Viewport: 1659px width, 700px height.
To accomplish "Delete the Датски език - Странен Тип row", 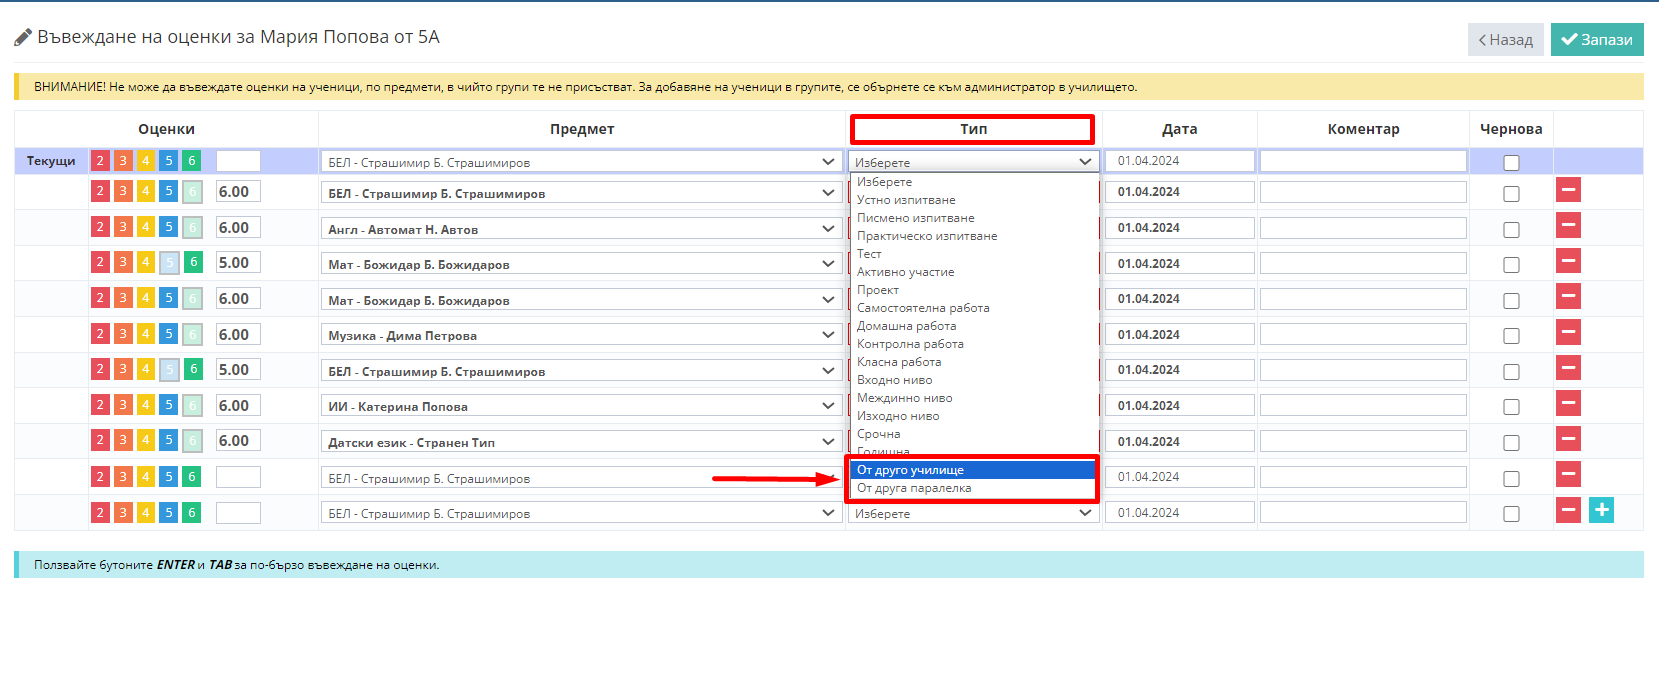I will 1568,440.
